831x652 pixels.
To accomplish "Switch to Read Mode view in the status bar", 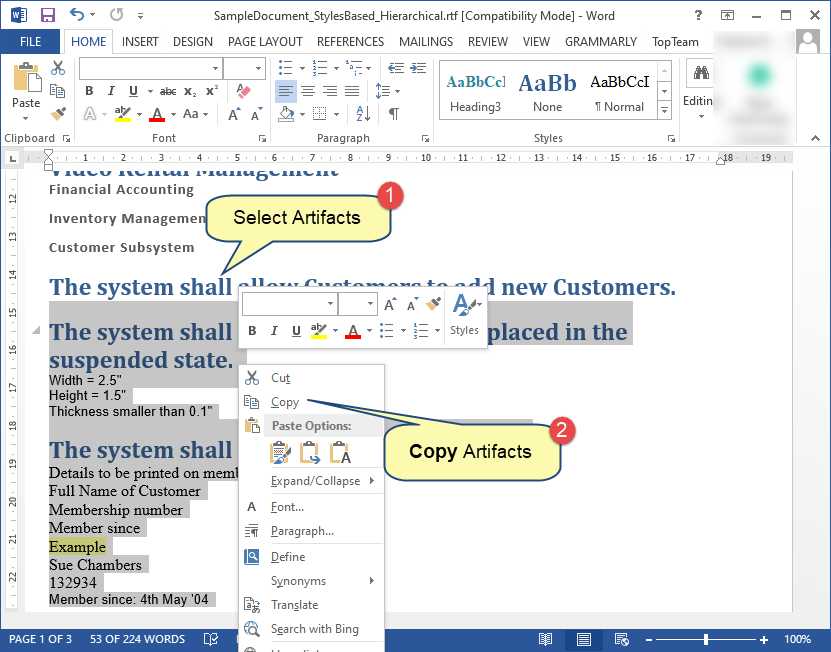I will click(545, 639).
